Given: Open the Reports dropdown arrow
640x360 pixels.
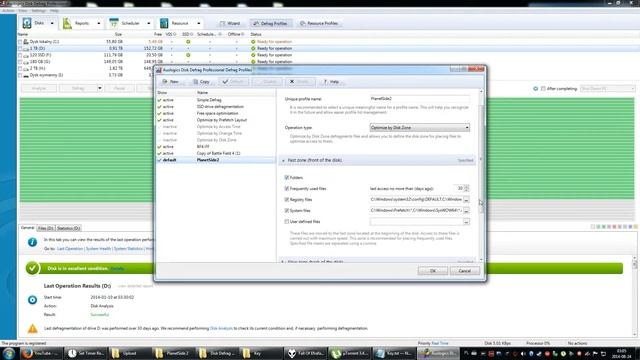Looking at the screenshot, I should click(x=98, y=23).
